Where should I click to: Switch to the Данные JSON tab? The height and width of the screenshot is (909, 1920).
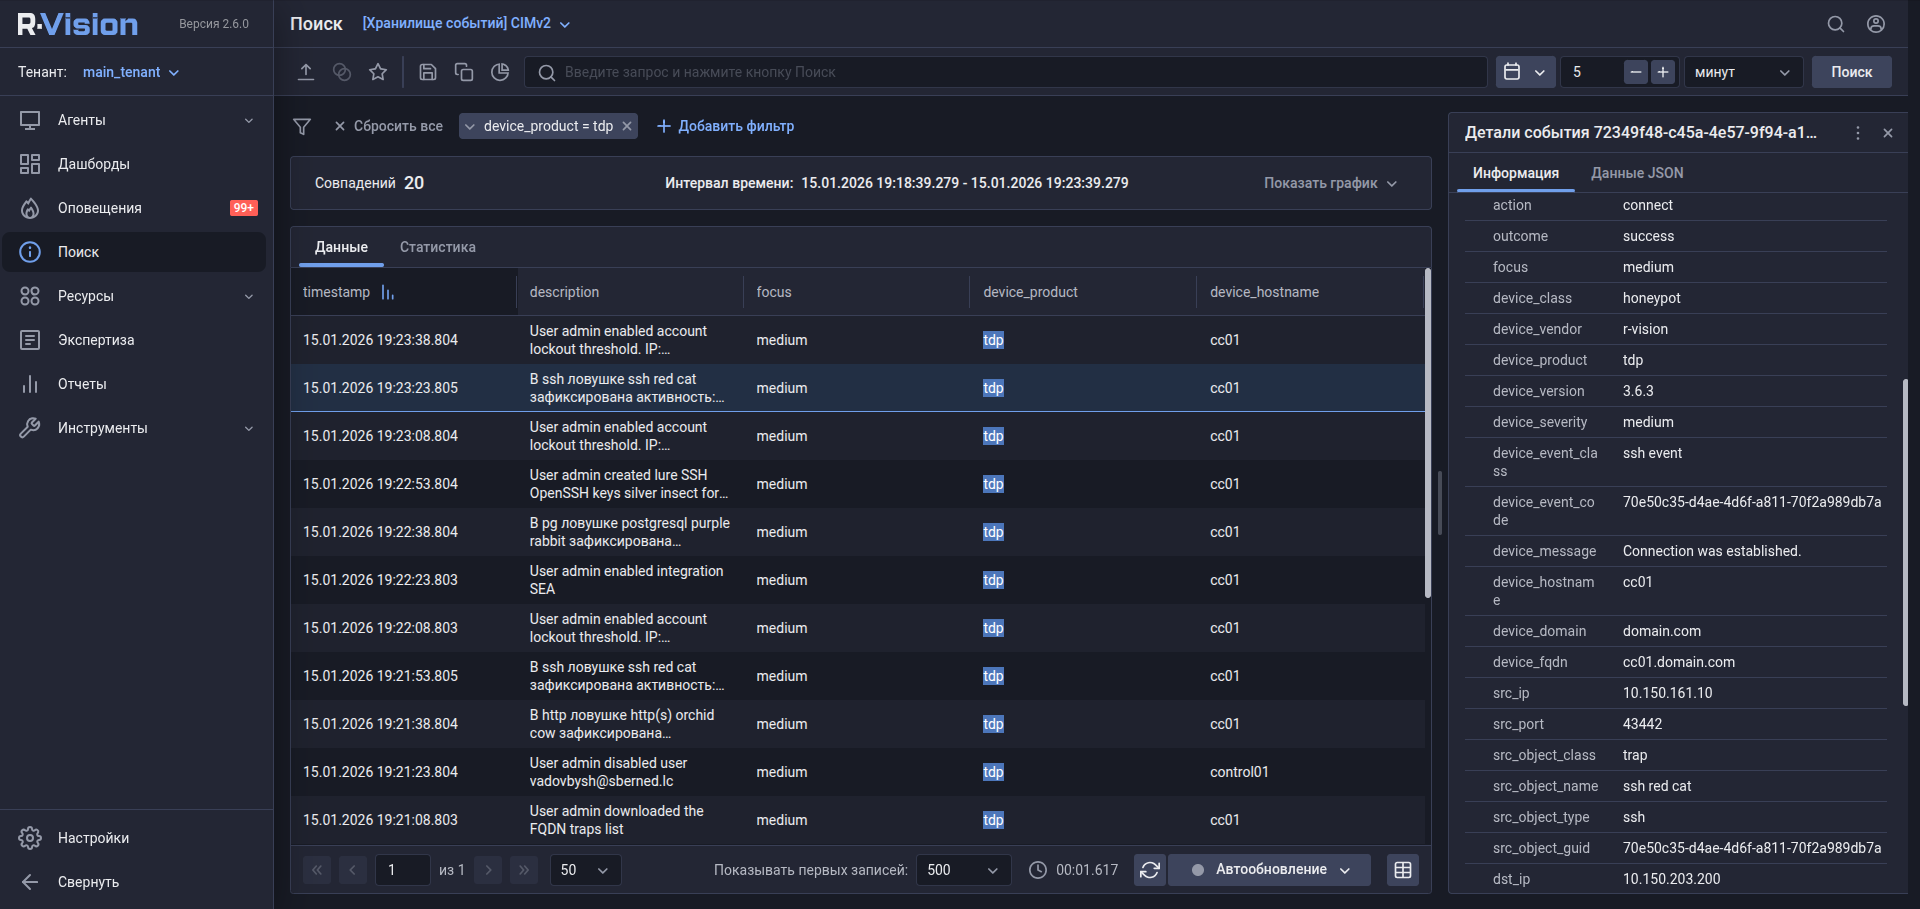(x=1636, y=173)
